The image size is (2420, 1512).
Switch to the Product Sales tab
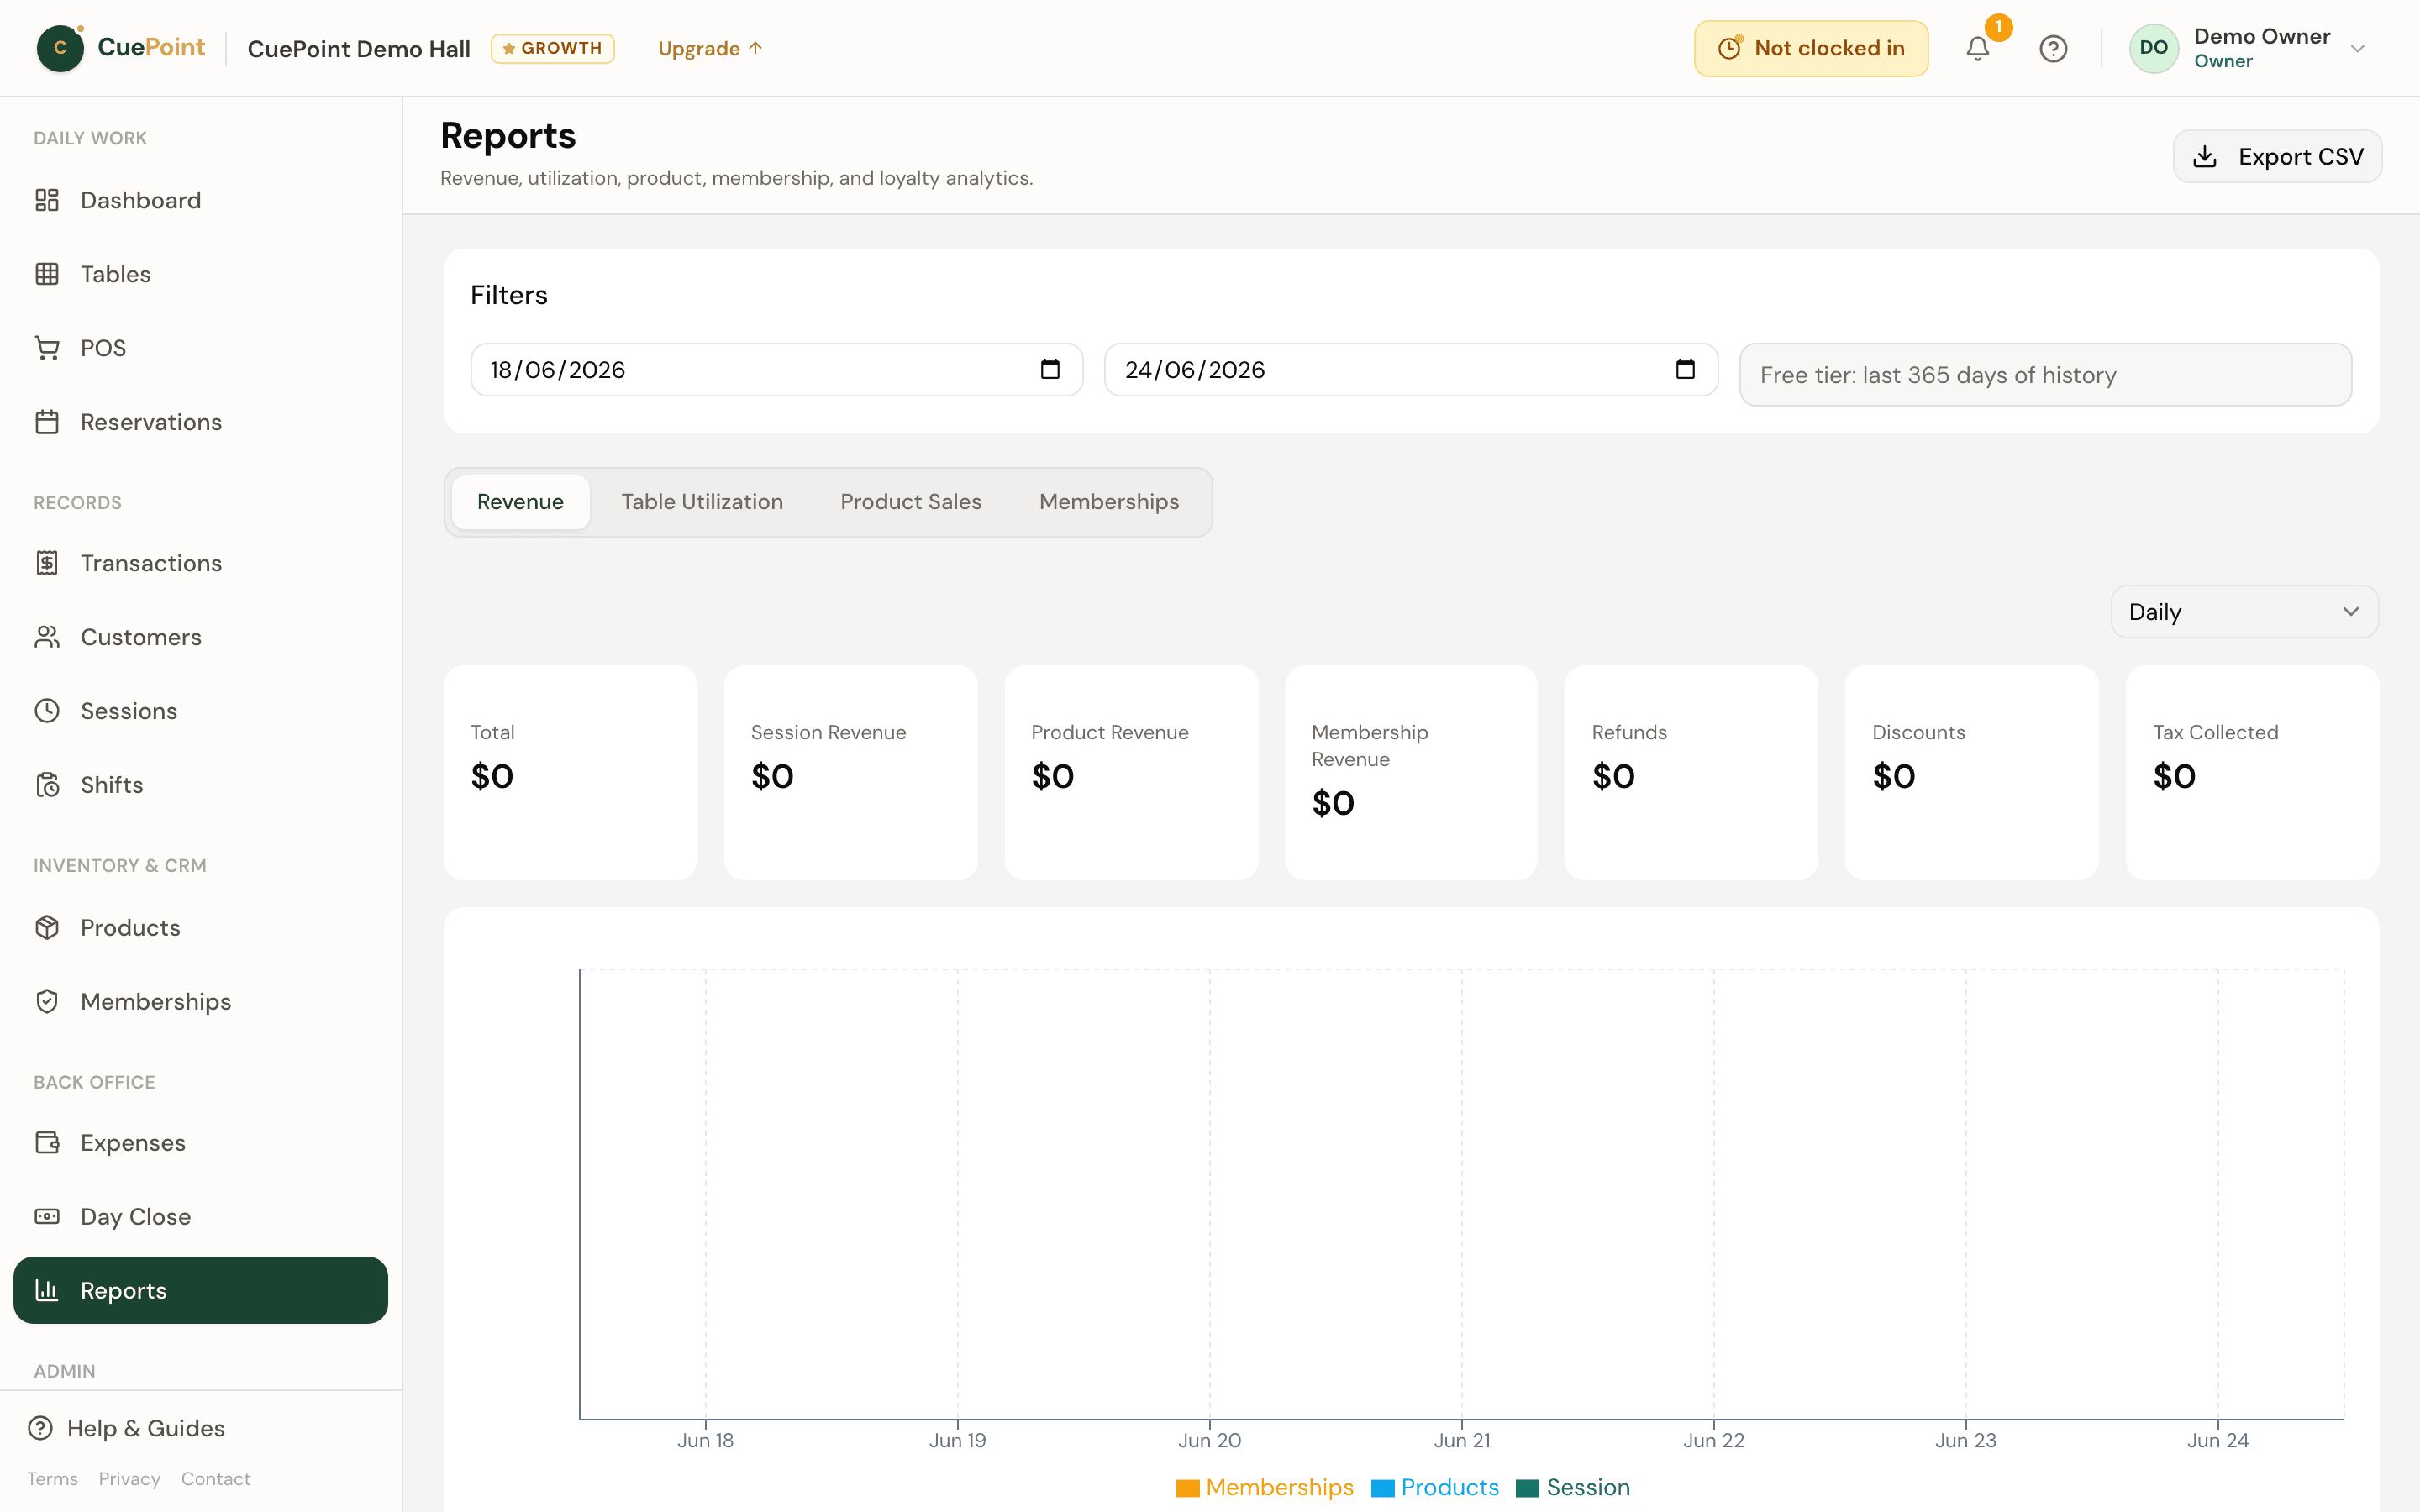[x=911, y=502]
